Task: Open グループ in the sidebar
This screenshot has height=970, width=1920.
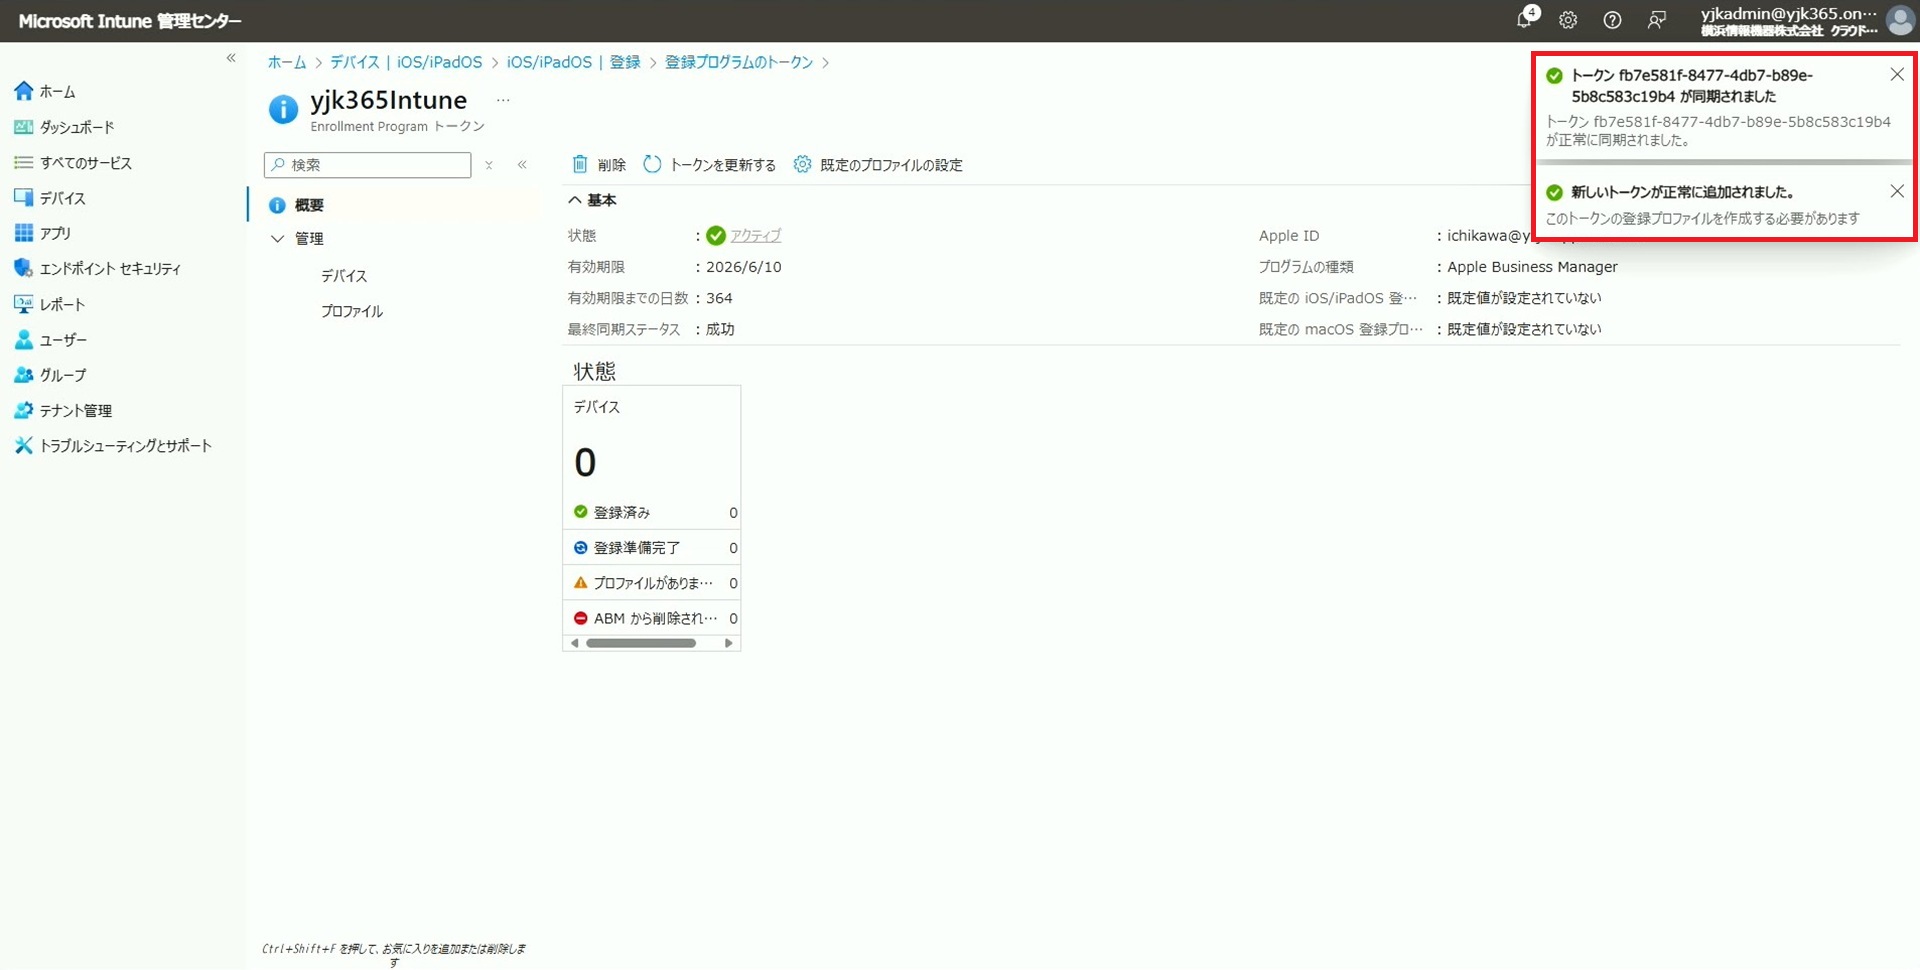Action: coord(51,375)
